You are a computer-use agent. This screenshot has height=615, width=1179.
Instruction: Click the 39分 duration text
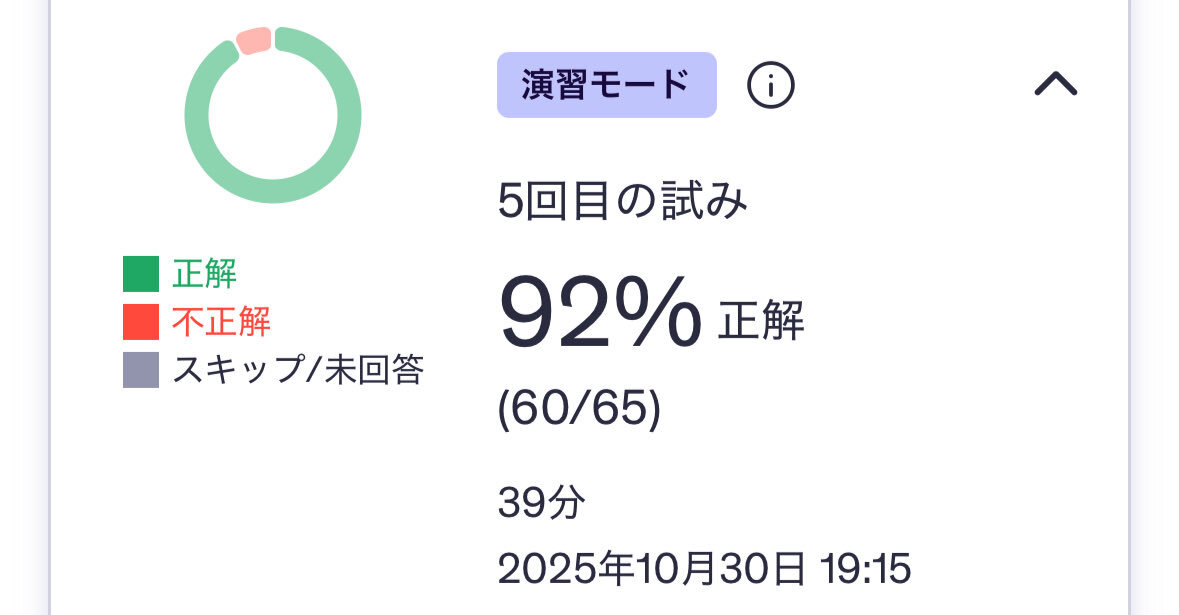point(541,503)
